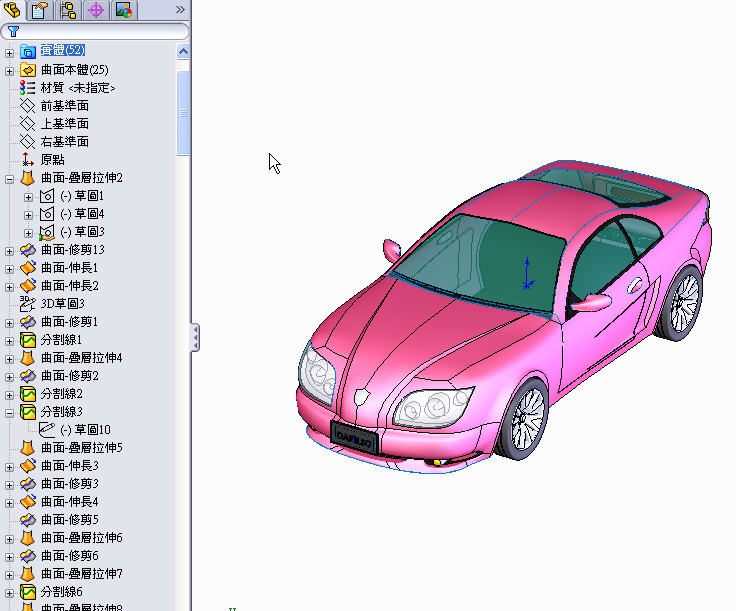Image resolution: width=736 pixels, height=611 pixels.
Task: Select the 曲面本體(25) folder icon
Action: click(x=28, y=70)
